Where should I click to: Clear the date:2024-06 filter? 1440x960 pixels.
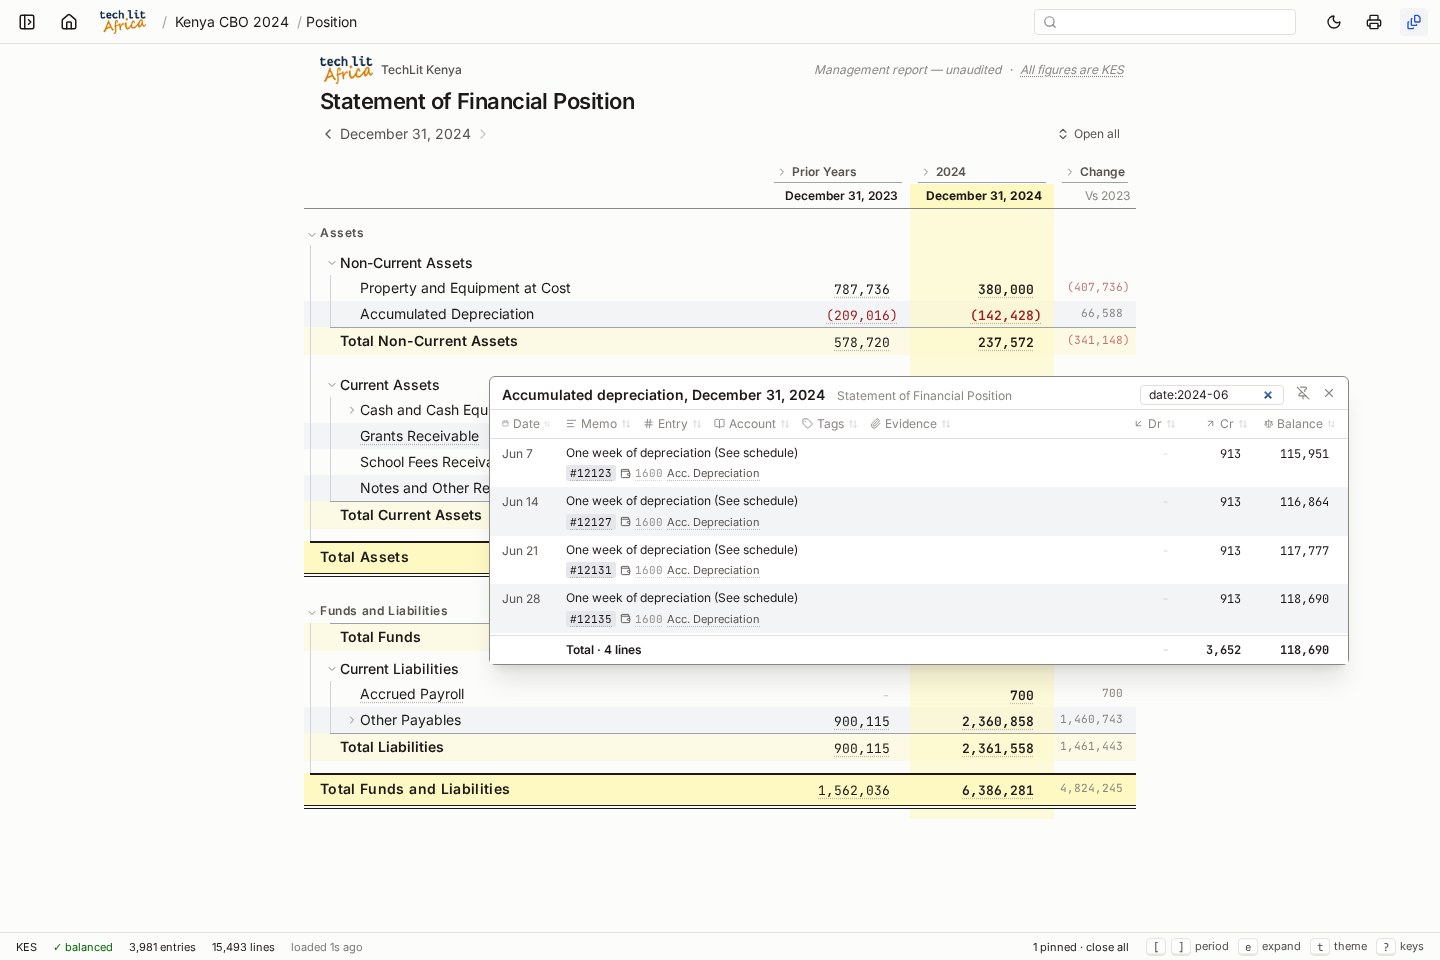1268,395
